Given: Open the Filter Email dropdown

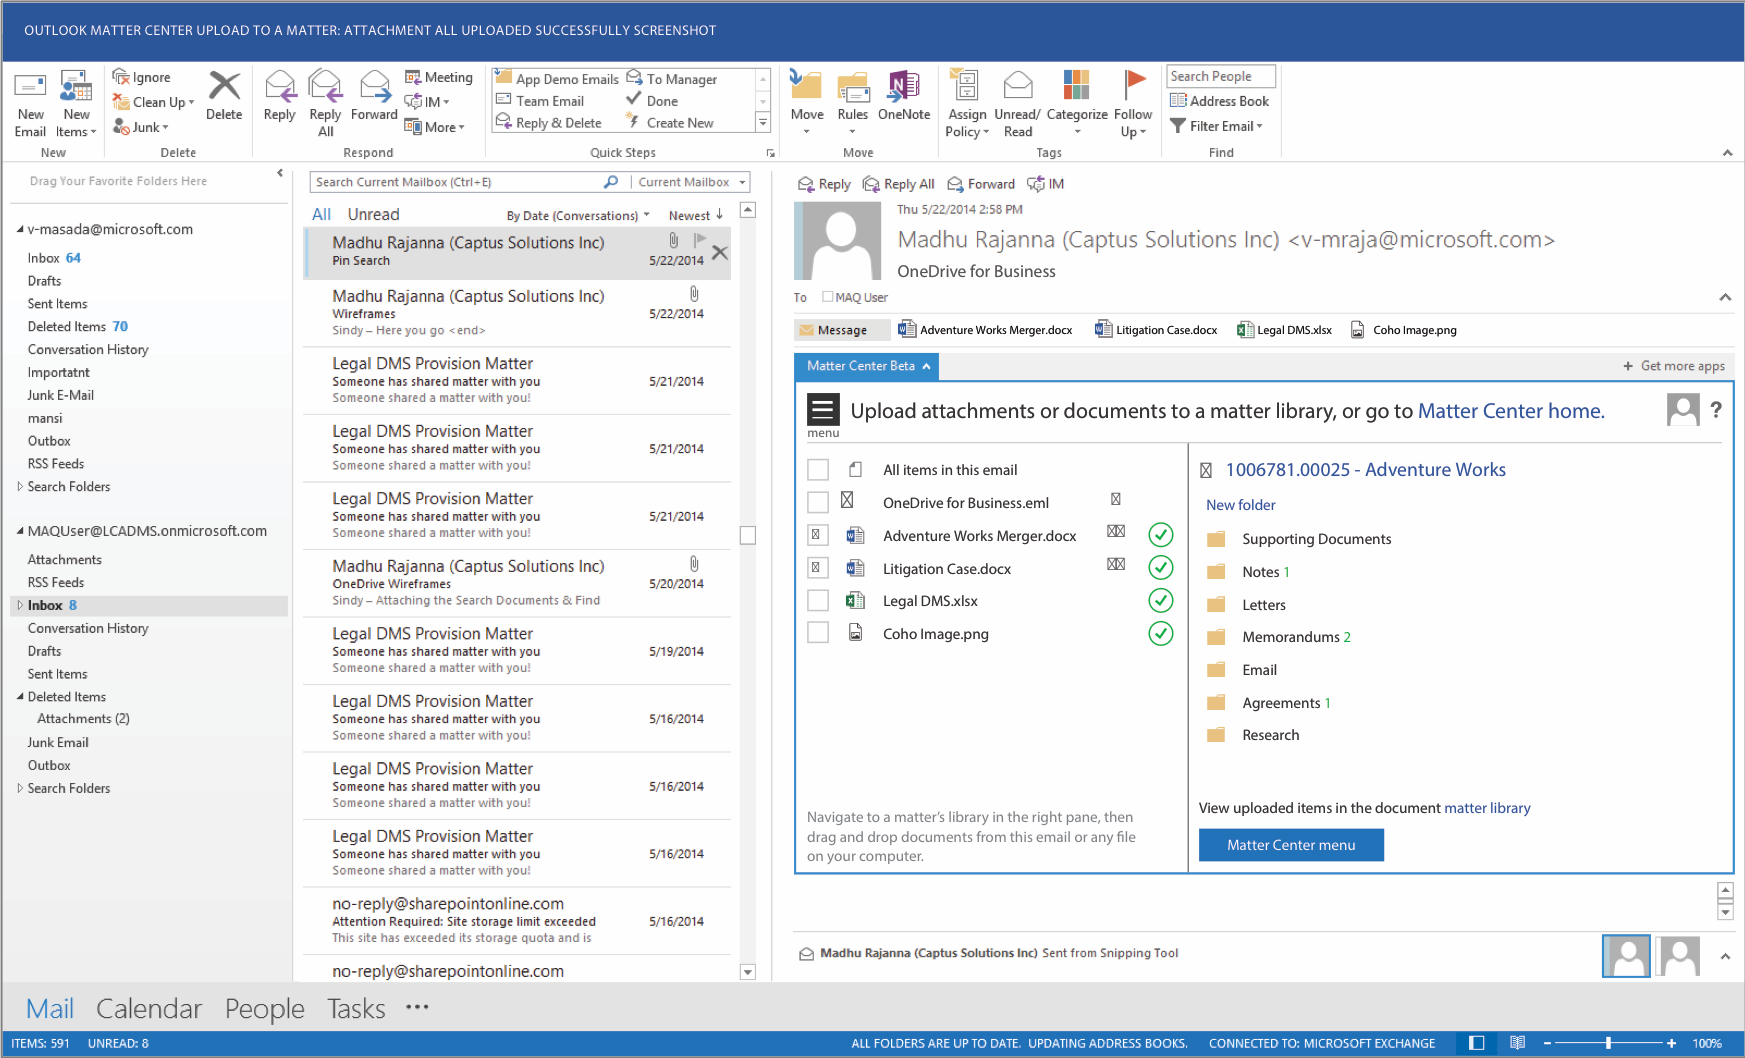Looking at the screenshot, I should (1217, 126).
